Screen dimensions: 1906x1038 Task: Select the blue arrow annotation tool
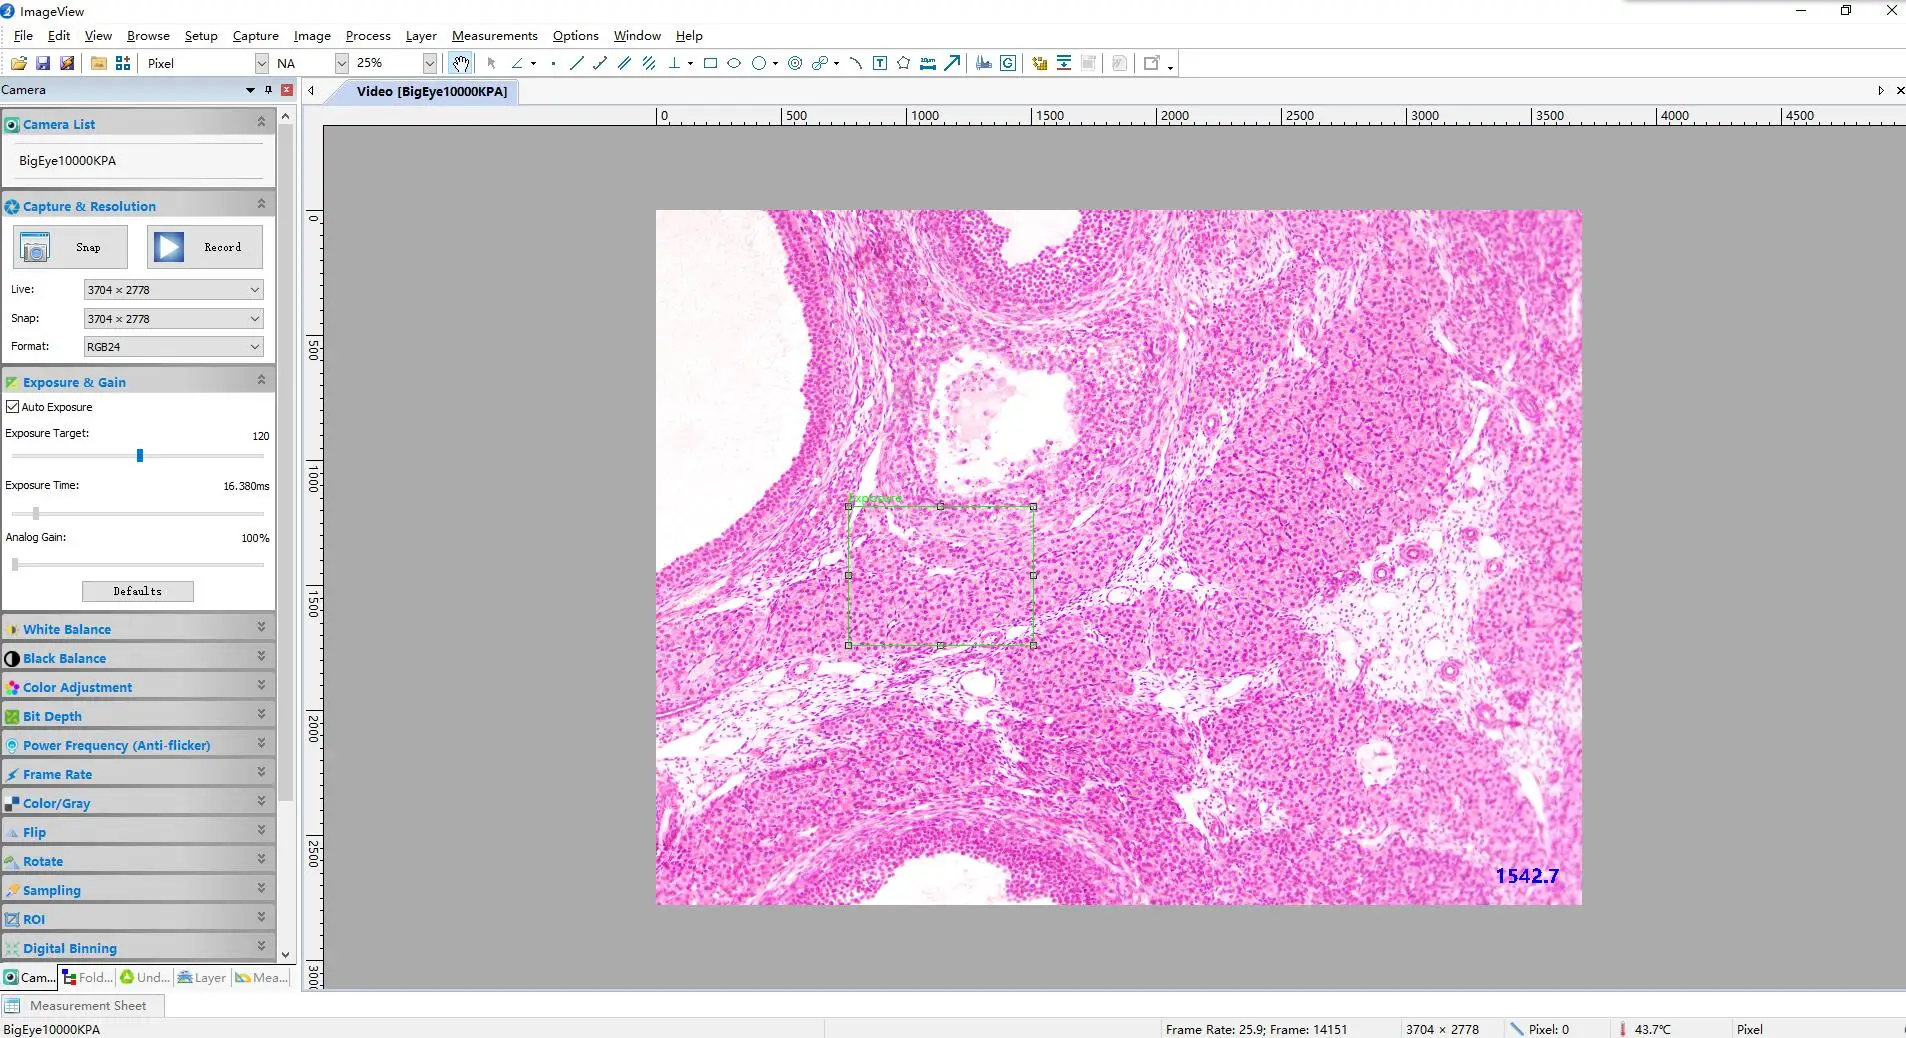pyautogui.click(x=952, y=63)
